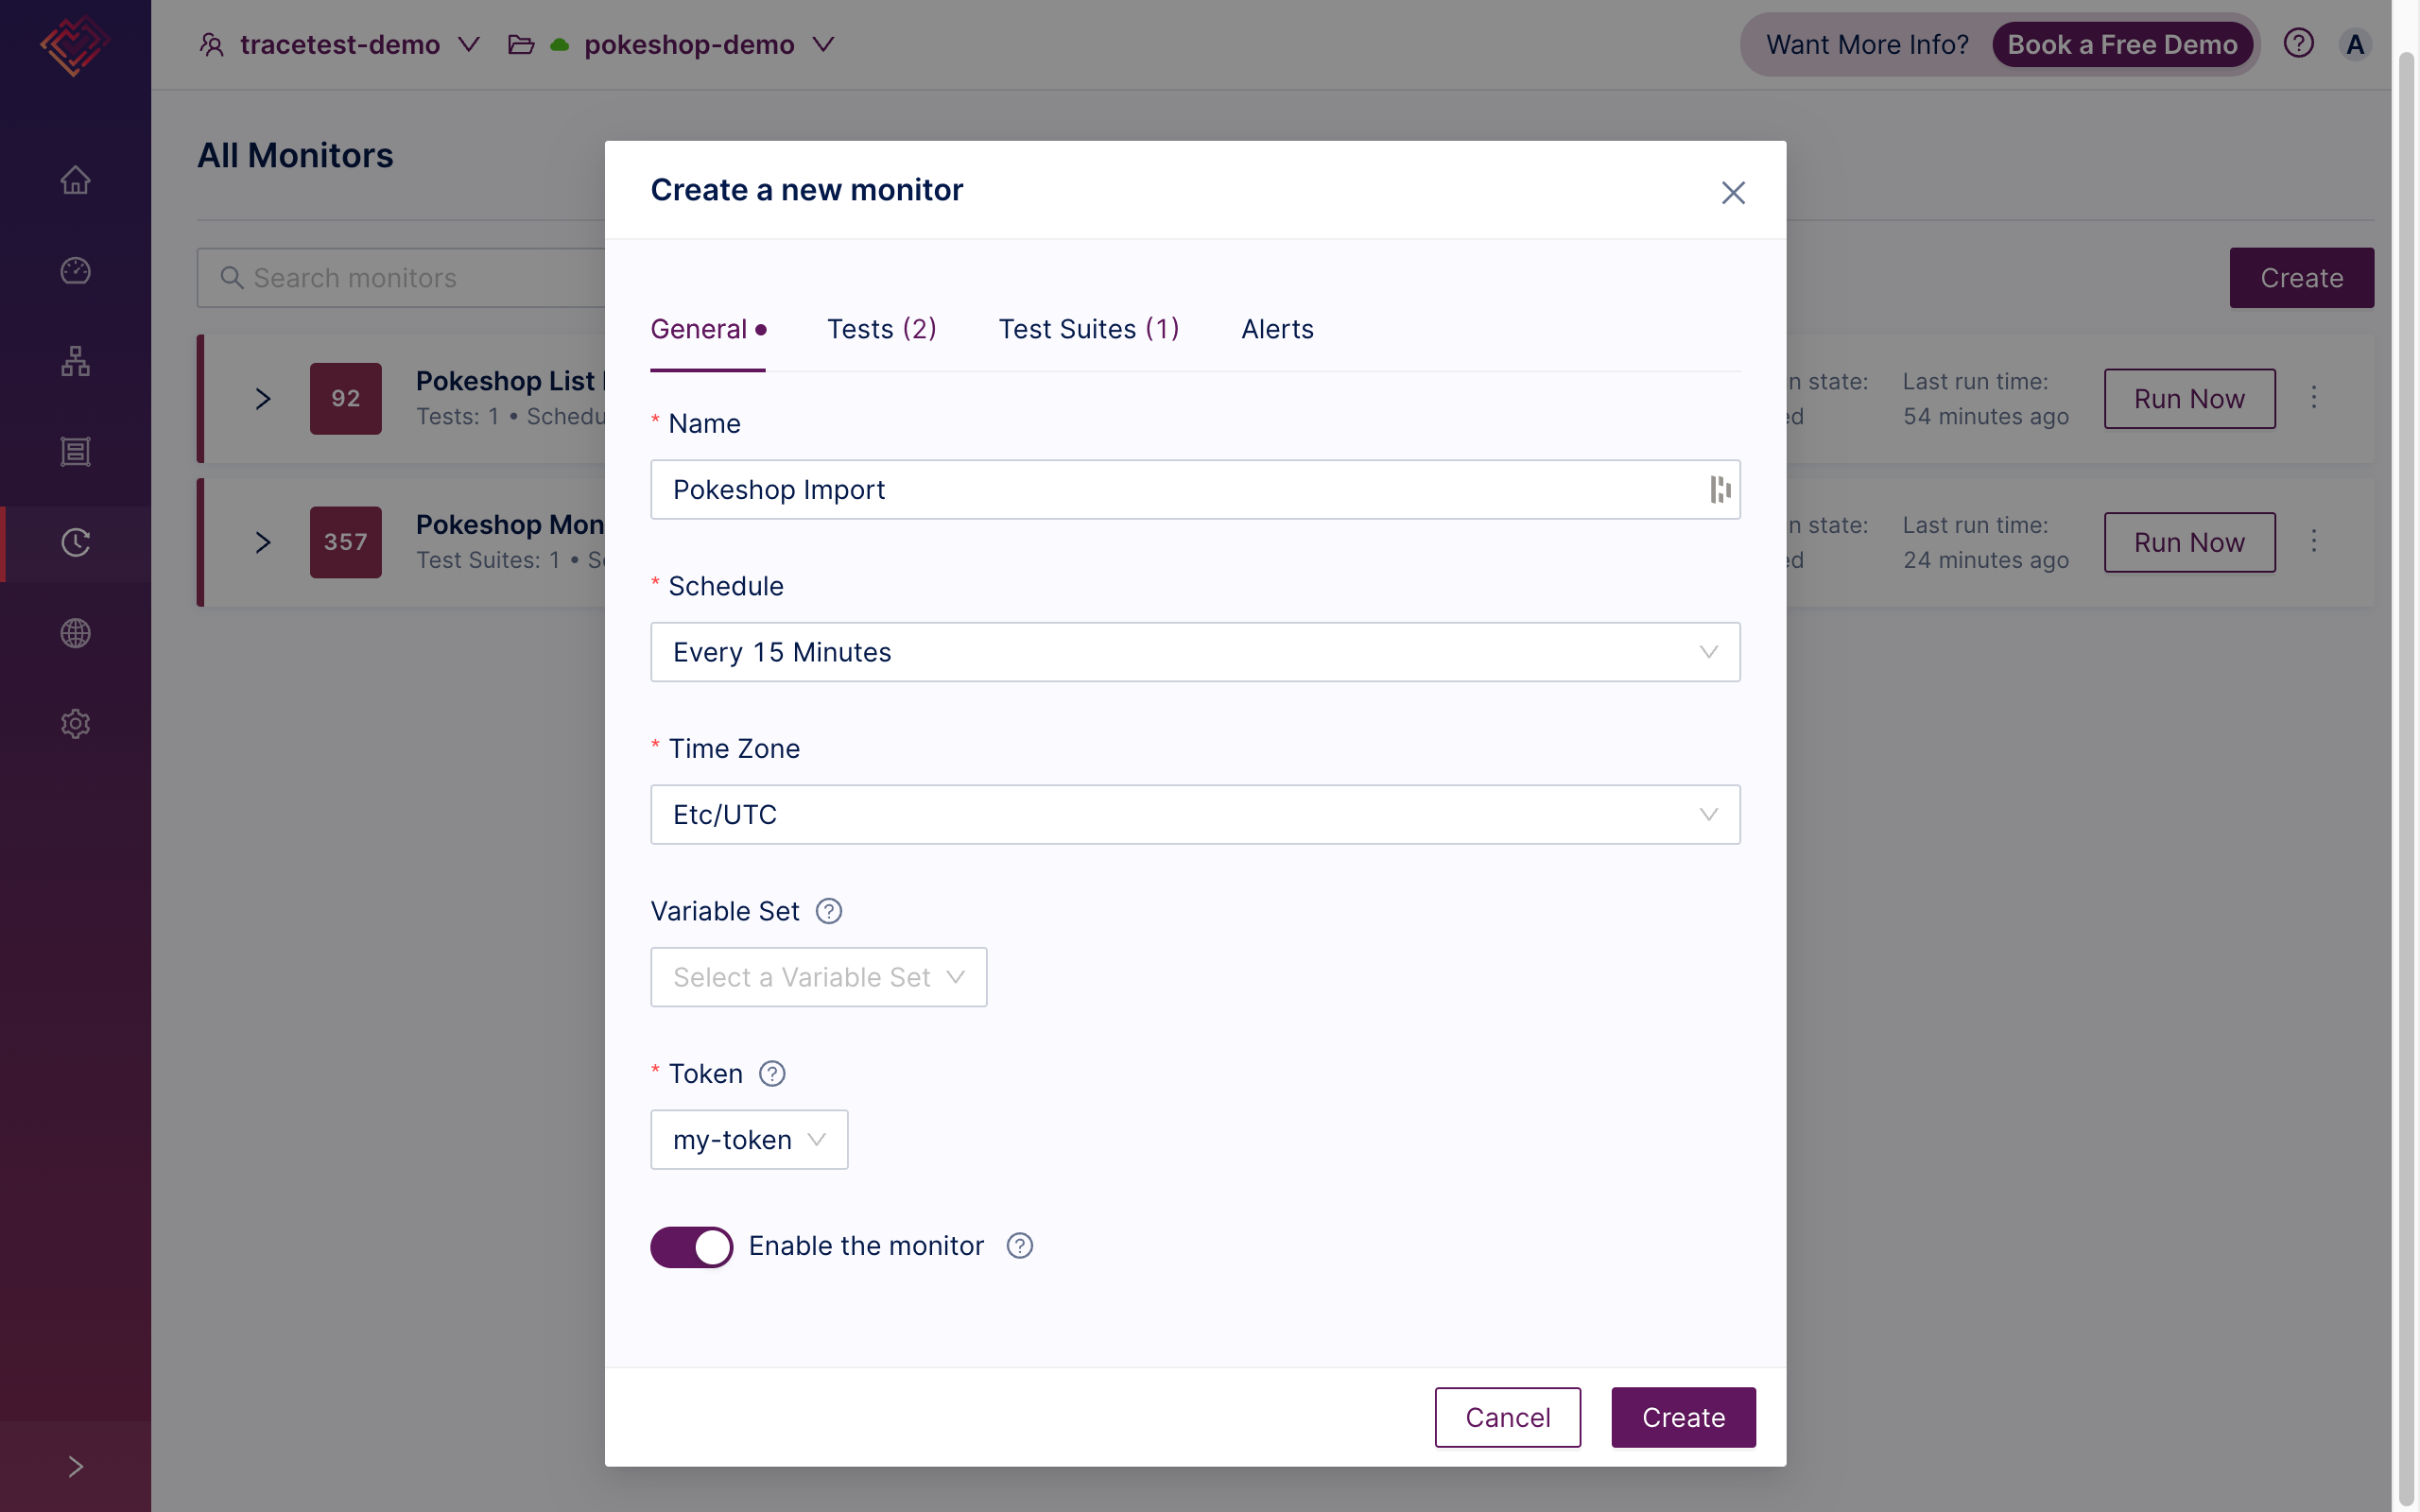The width and height of the screenshot is (2420, 1512).
Task: Expand the sidebar with the bottom chevron
Action: tap(75, 1467)
